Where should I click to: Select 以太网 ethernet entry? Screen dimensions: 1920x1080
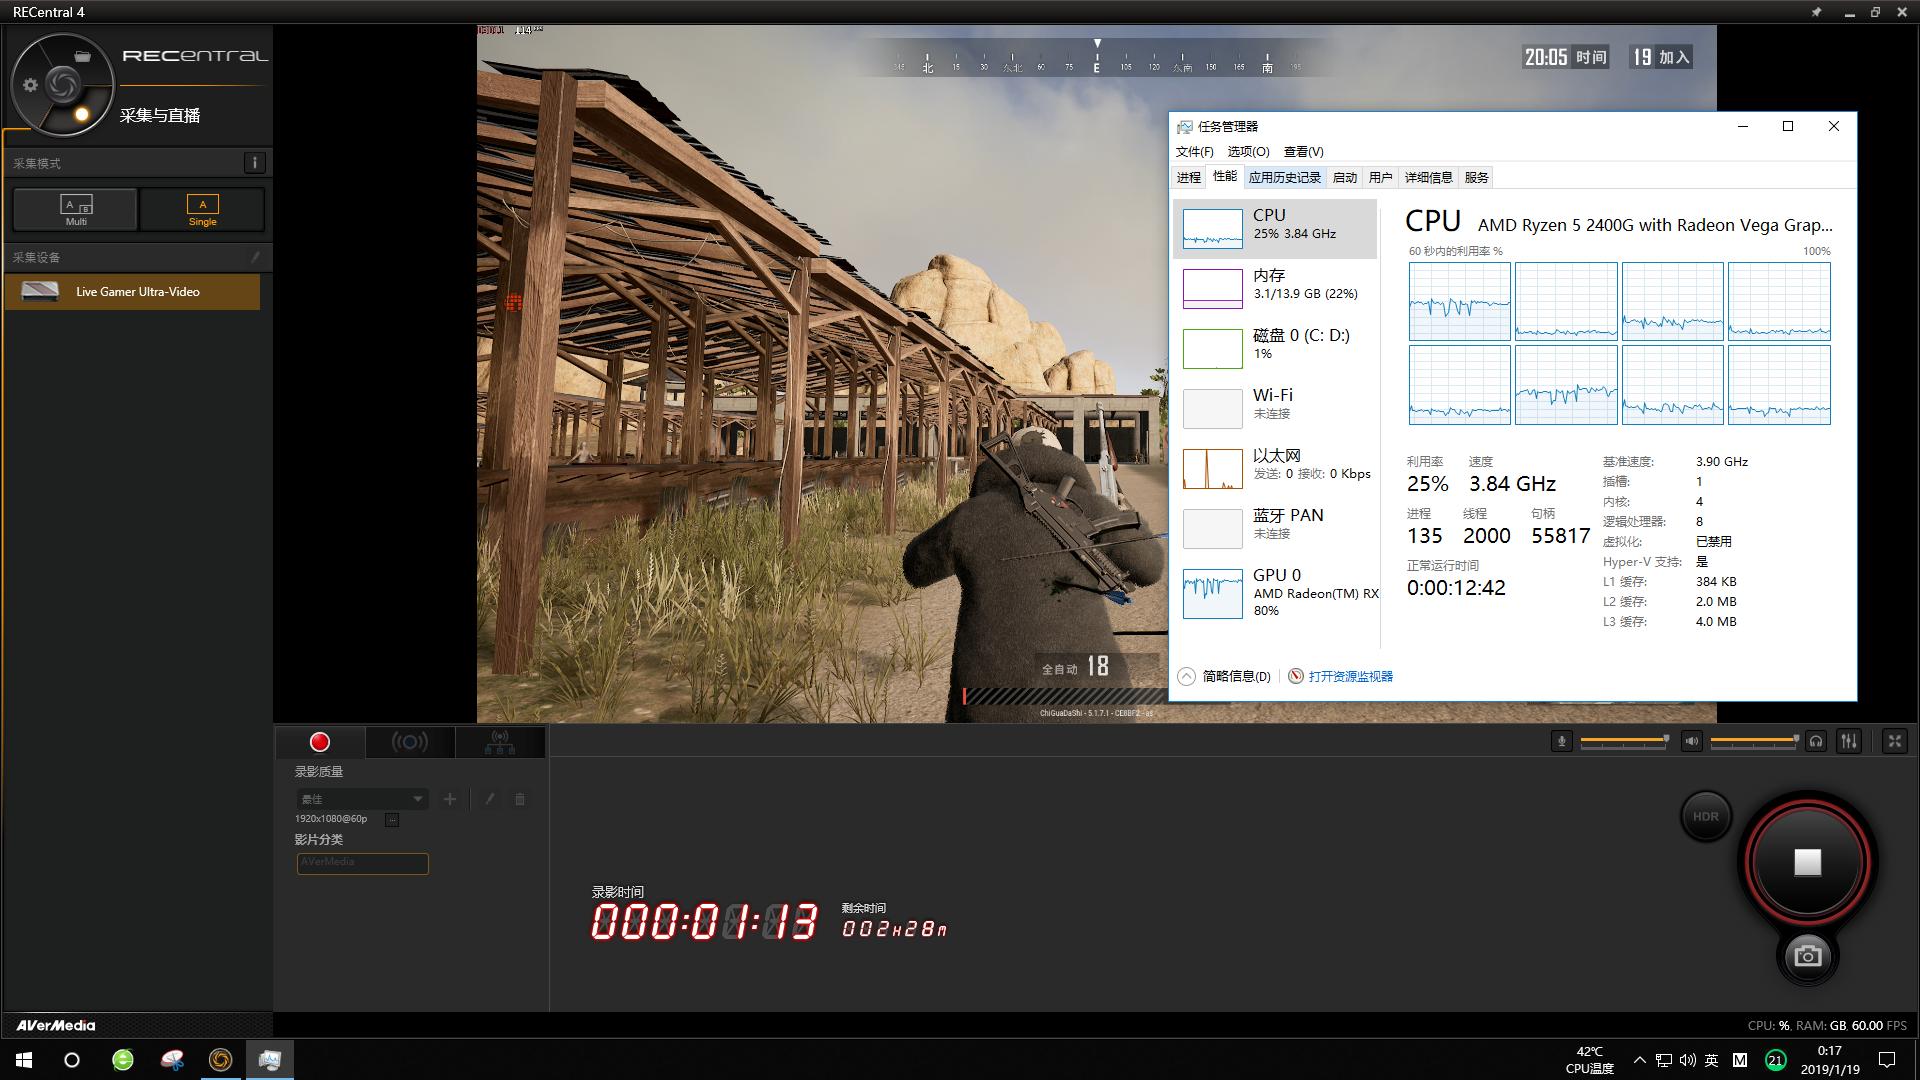tap(1275, 468)
